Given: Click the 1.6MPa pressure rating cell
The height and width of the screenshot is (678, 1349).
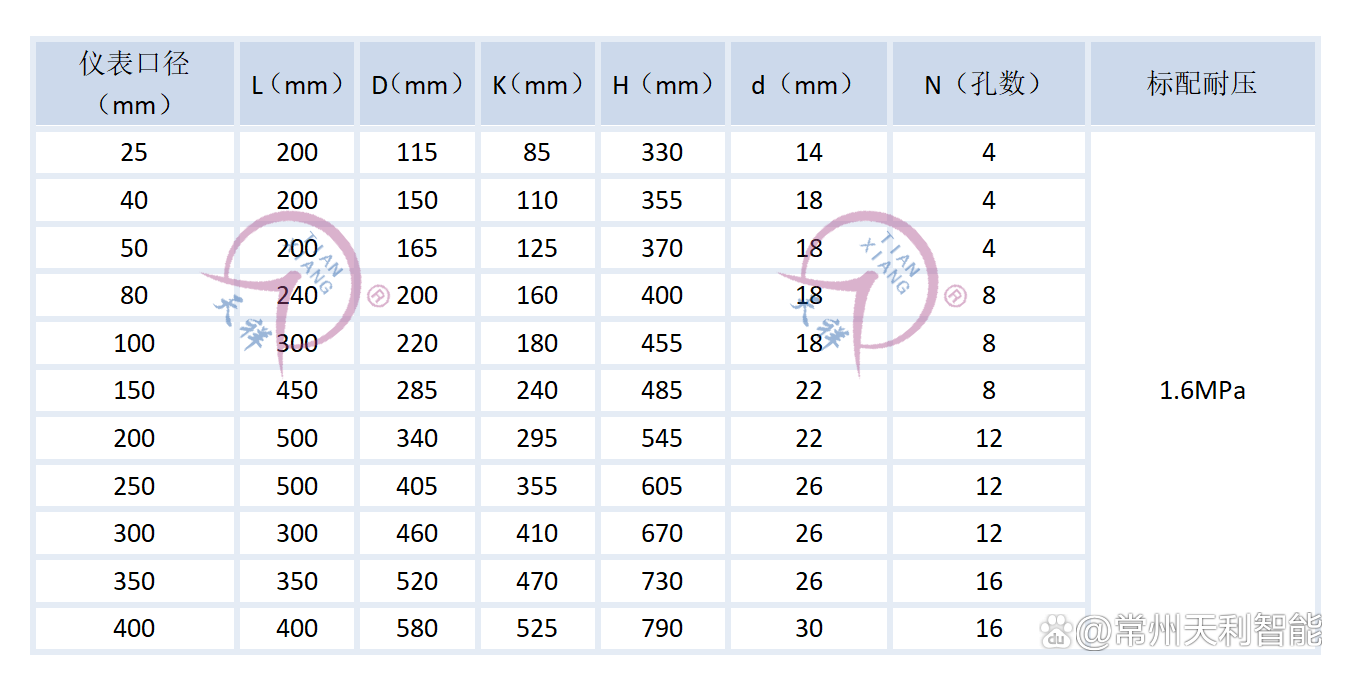Looking at the screenshot, I should [x=1202, y=391].
